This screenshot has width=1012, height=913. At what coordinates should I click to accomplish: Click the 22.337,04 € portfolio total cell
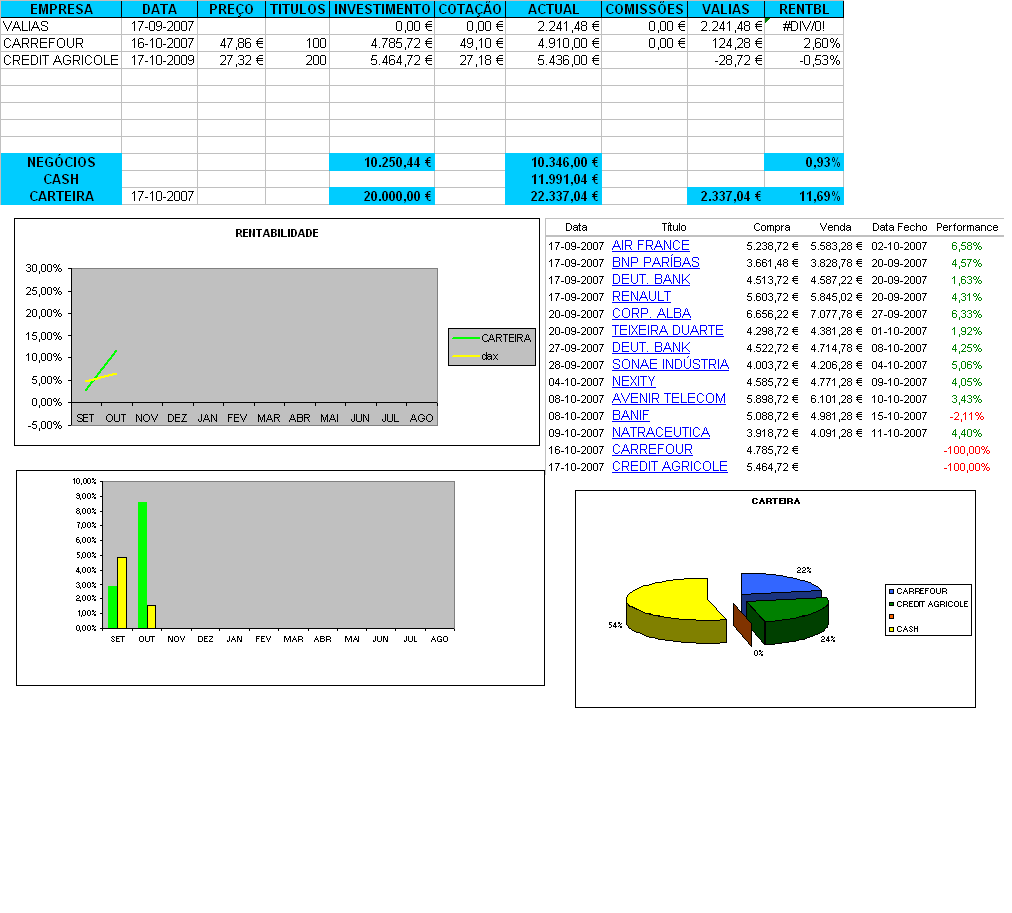click(554, 196)
